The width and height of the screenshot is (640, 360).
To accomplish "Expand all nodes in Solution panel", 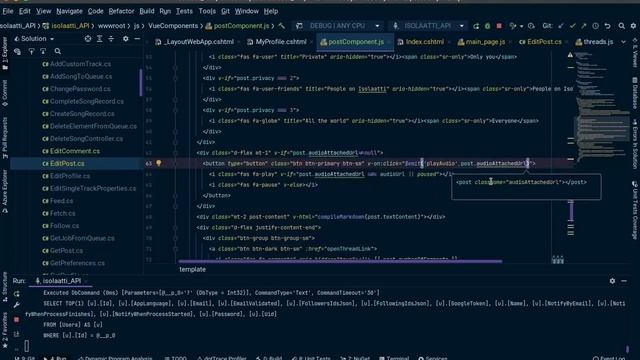I will [x=100, y=39].
